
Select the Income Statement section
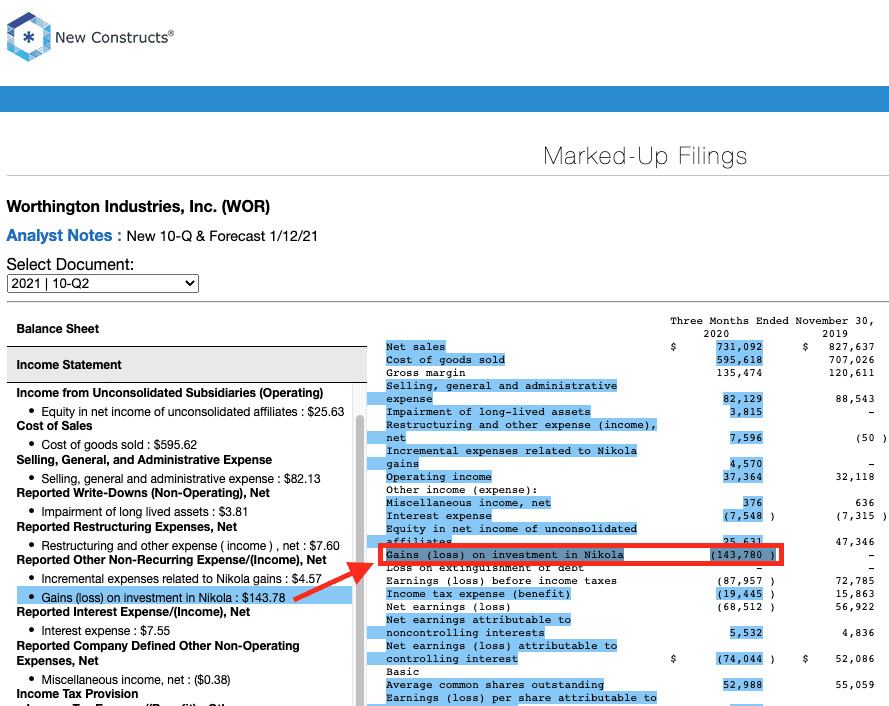69,365
